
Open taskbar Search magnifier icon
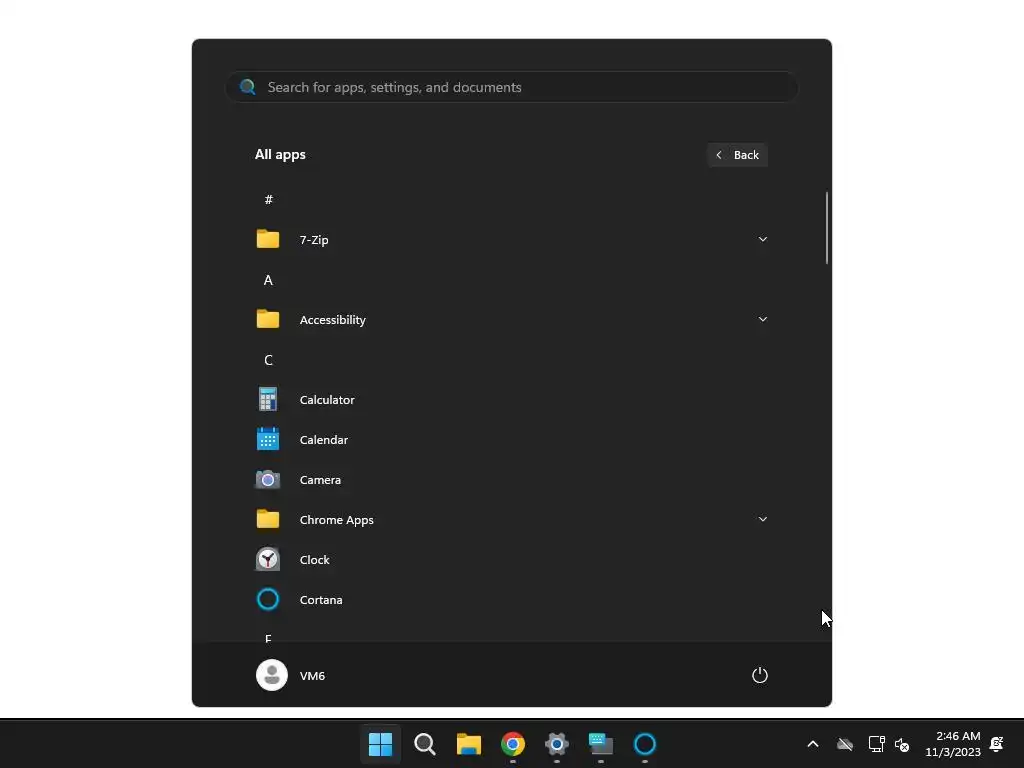[x=424, y=744]
